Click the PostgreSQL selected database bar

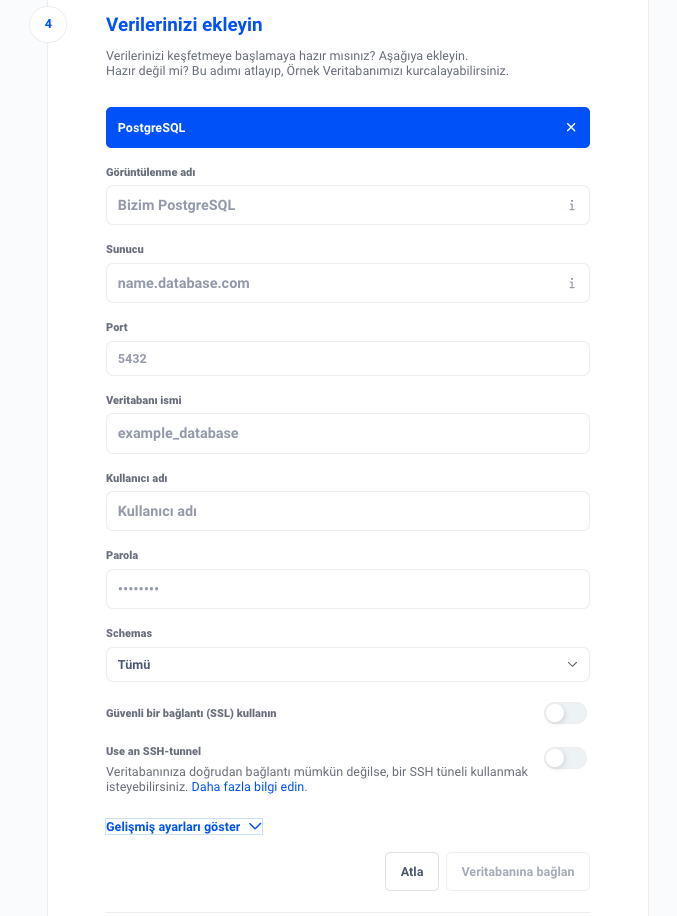[330, 128]
